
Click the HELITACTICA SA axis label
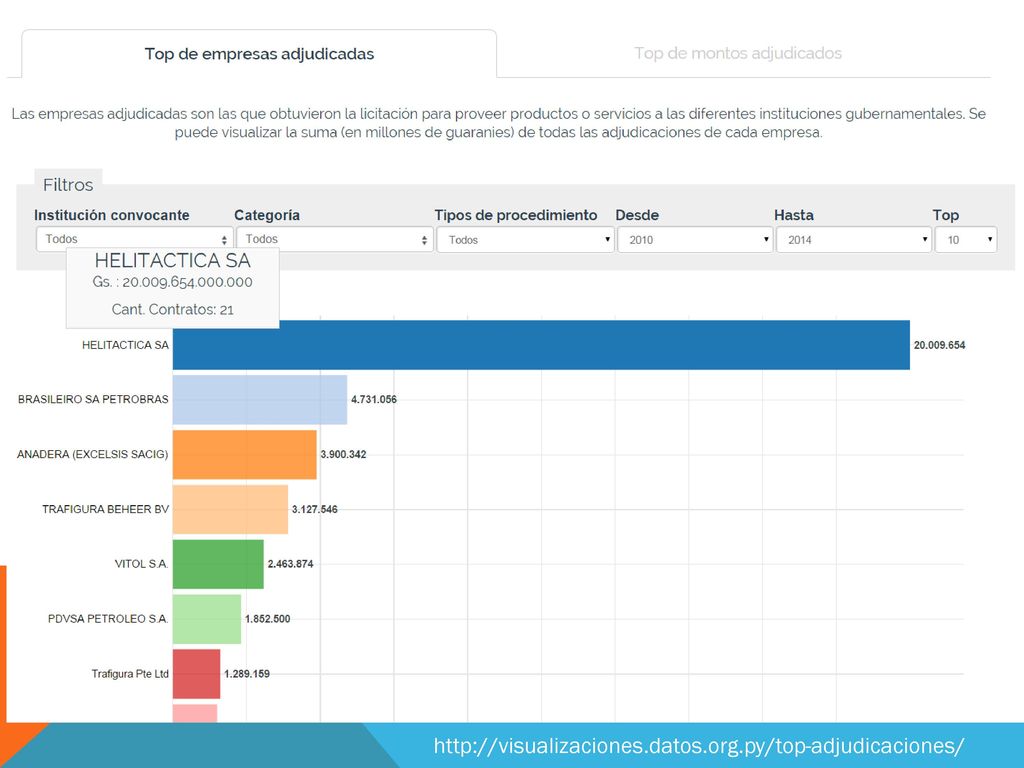[x=125, y=345]
